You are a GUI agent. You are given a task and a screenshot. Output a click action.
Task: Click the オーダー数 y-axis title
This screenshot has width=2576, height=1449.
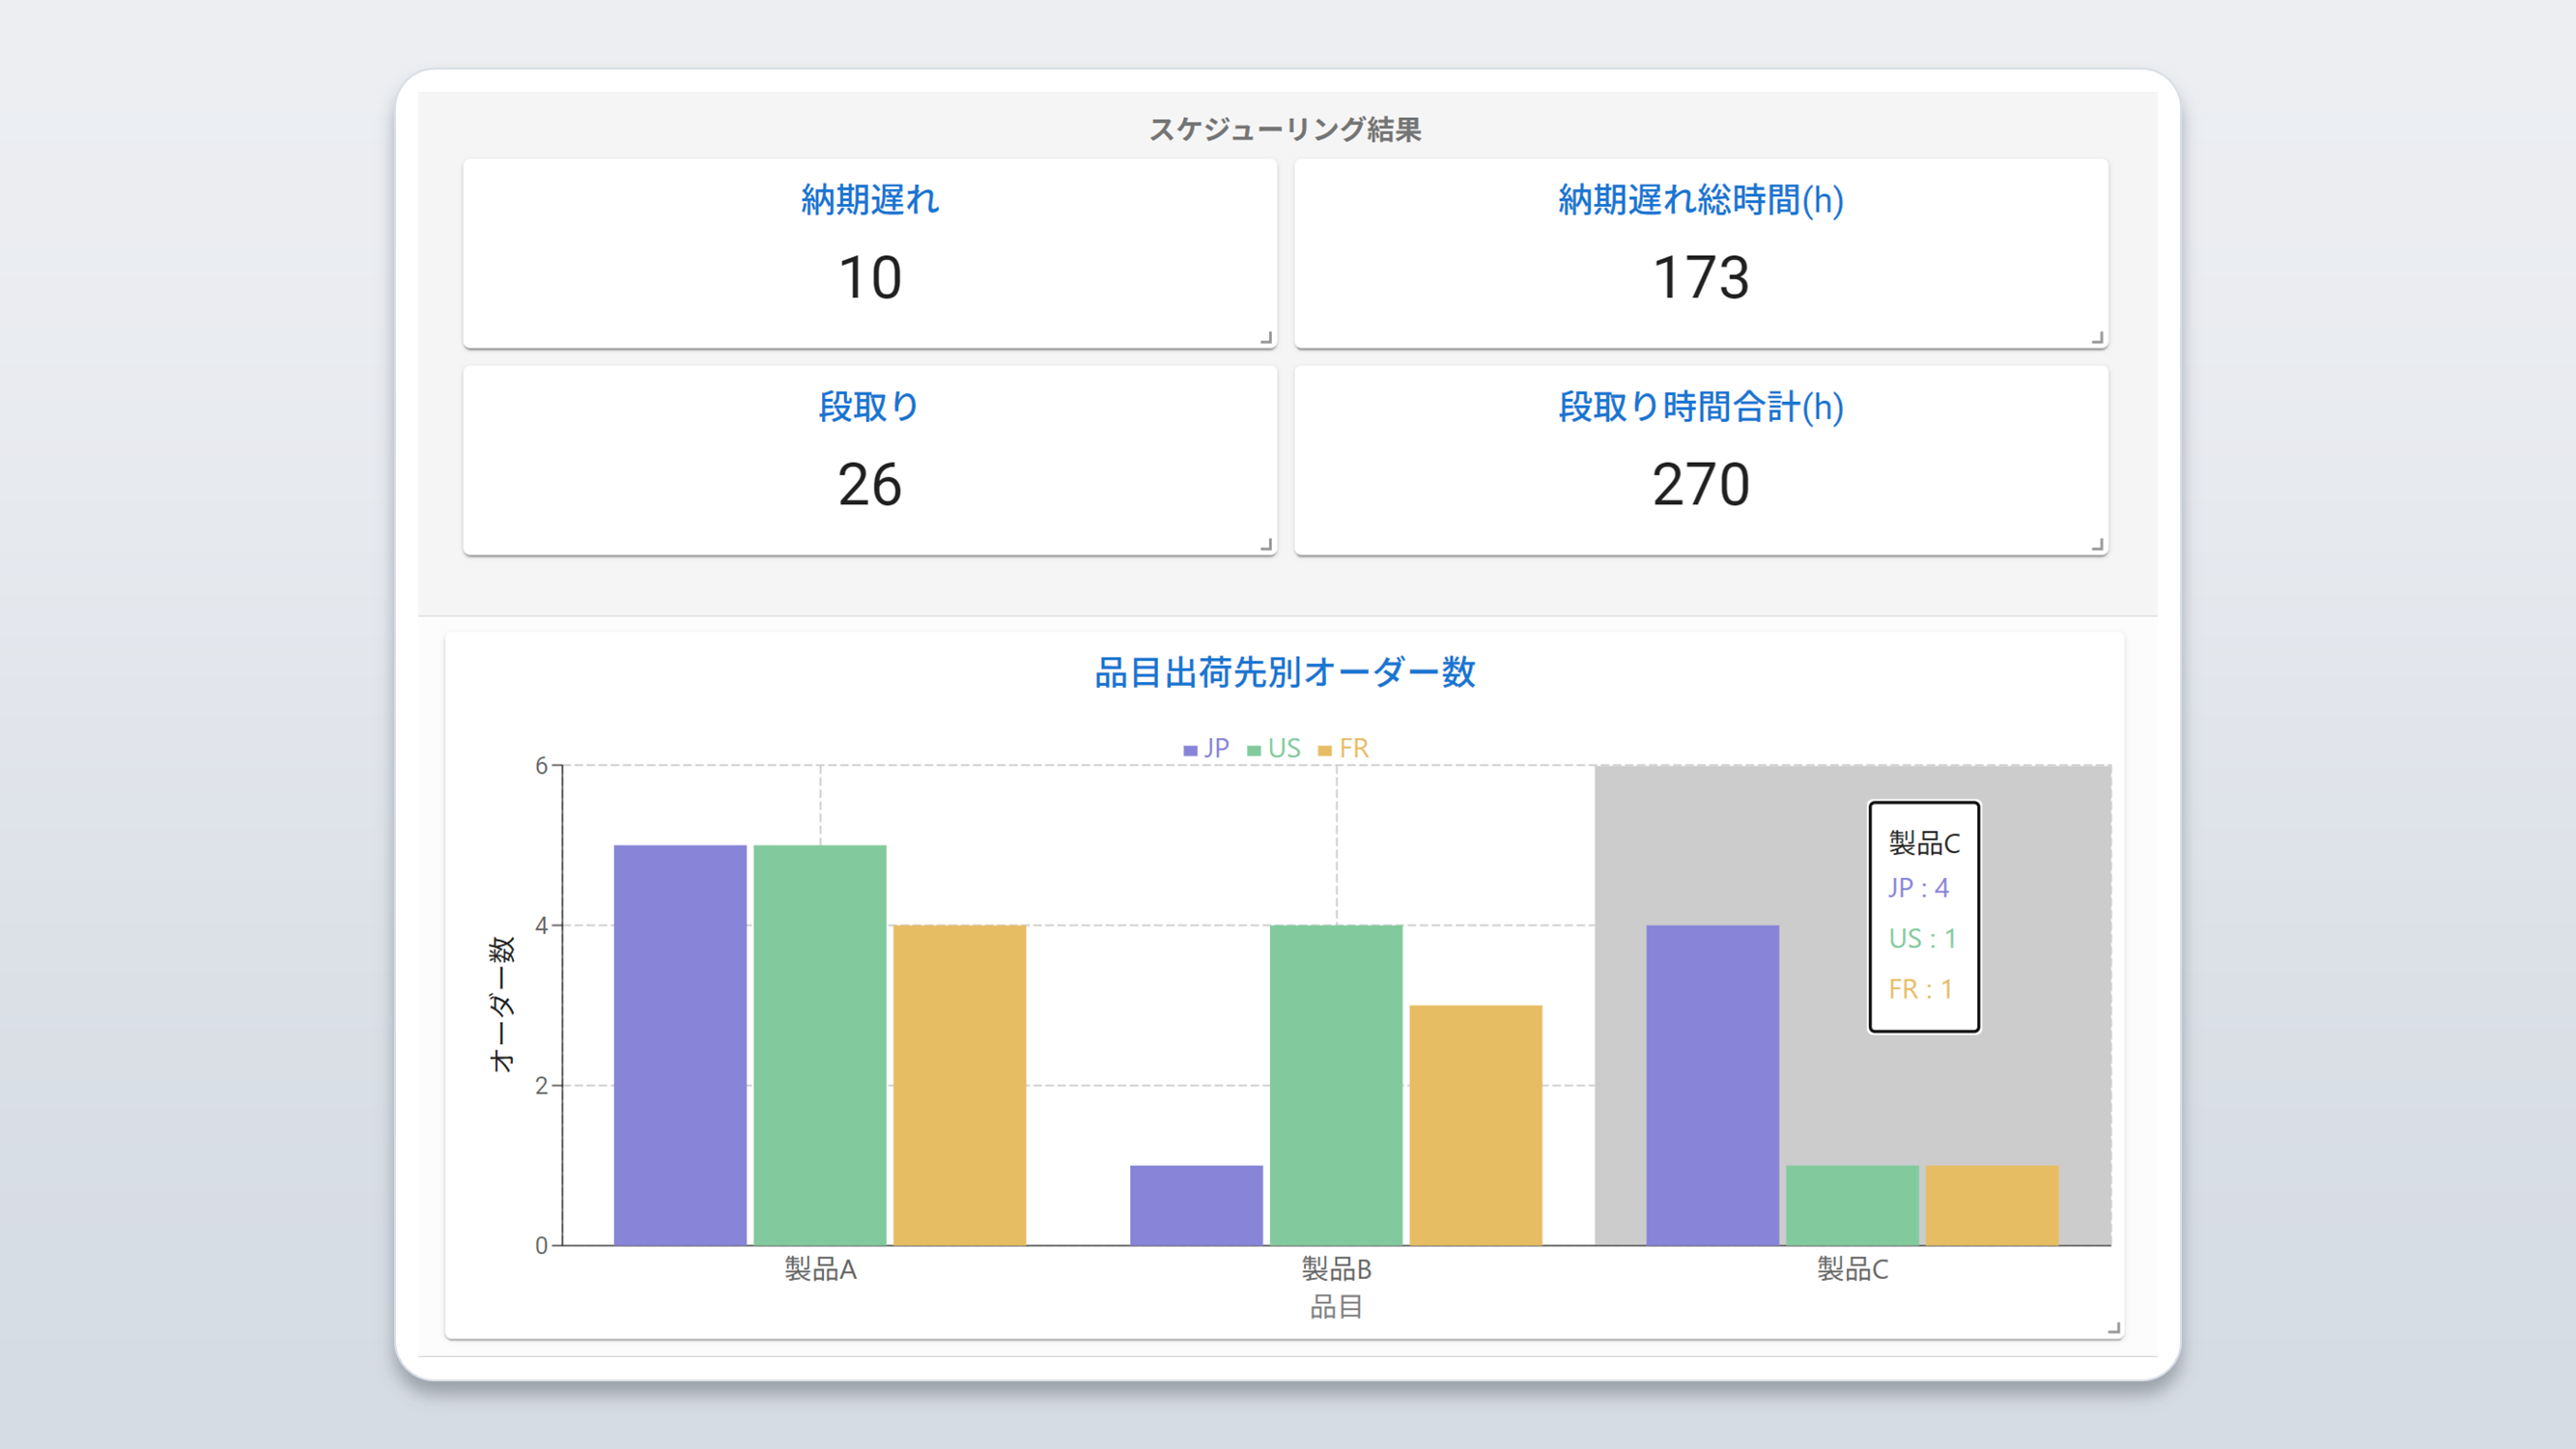(x=502, y=1005)
